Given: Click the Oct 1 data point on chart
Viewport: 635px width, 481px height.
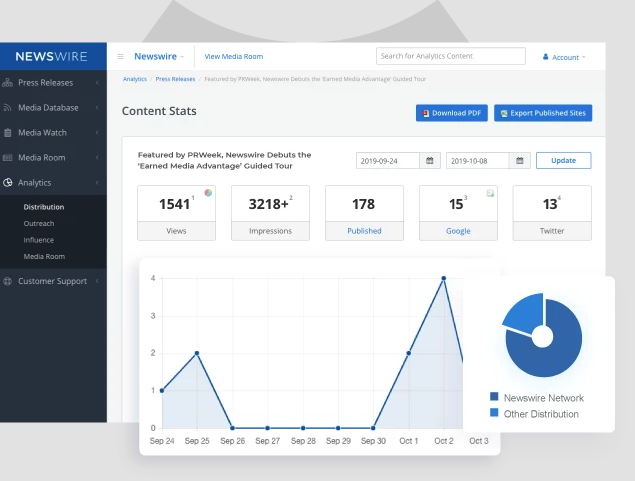Looking at the screenshot, I should click(409, 353).
